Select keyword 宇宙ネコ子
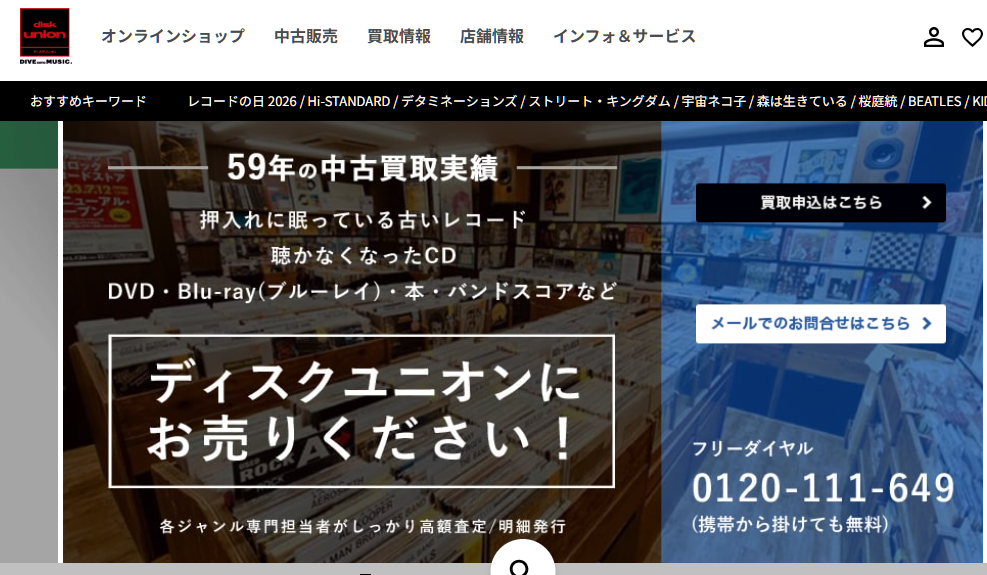This screenshot has height=575, width=987. click(714, 101)
